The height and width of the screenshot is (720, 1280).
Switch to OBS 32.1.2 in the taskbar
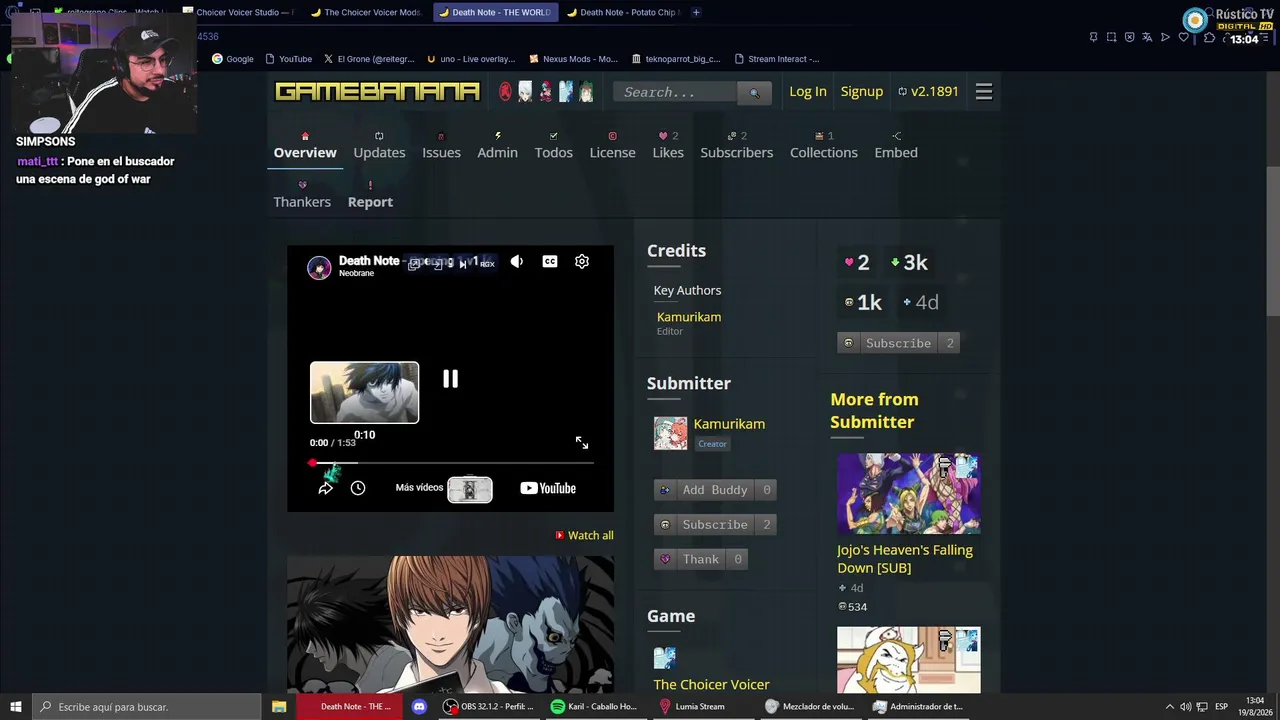click(490, 707)
